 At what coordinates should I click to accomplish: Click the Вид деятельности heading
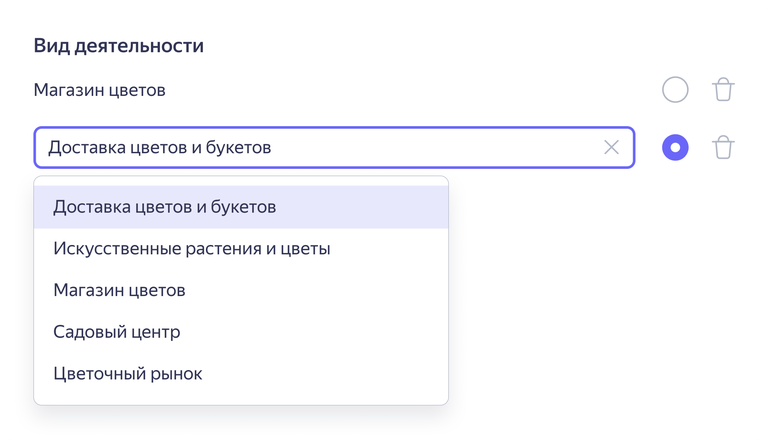pos(118,45)
